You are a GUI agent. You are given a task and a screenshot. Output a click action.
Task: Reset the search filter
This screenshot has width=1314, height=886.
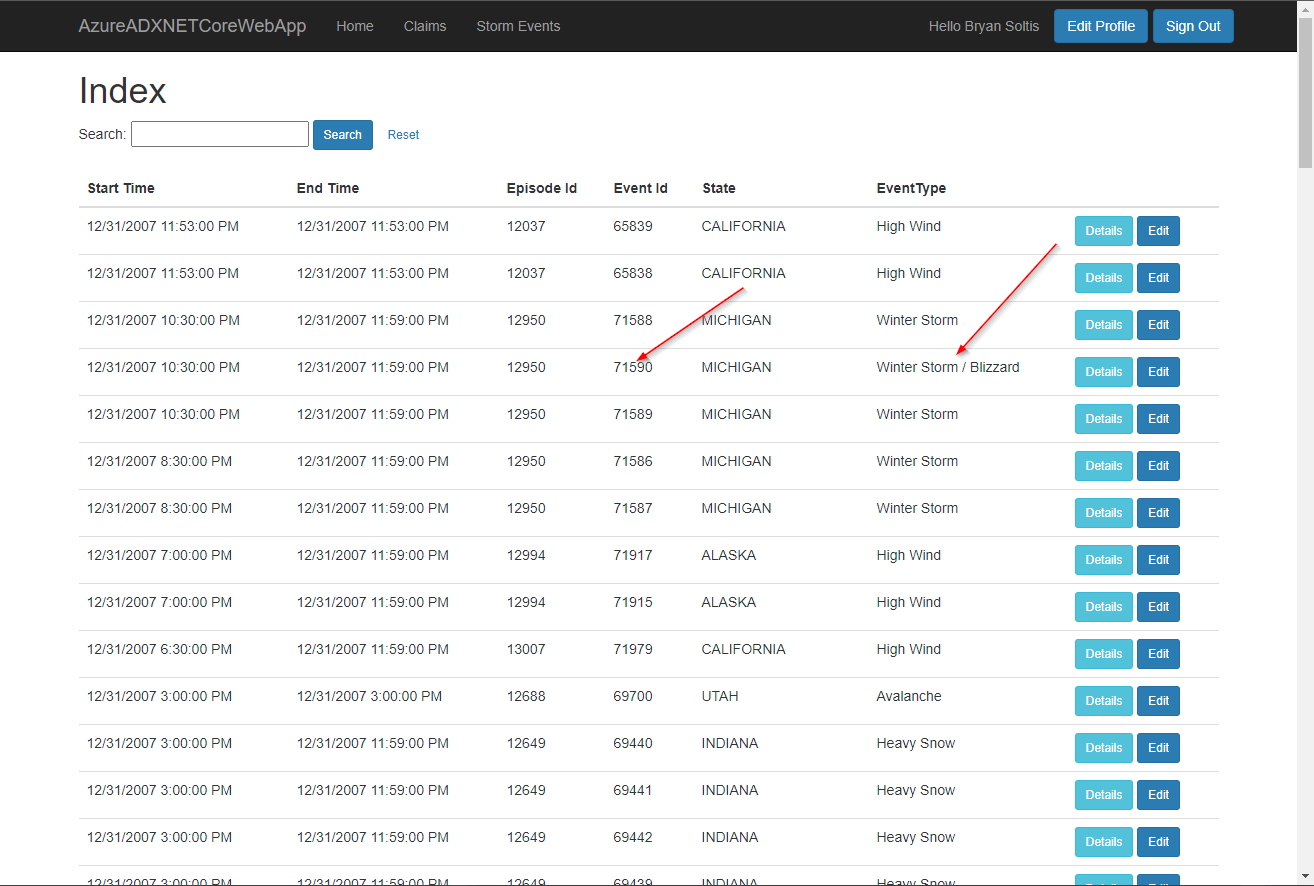pyautogui.click(x=403, y=135)
